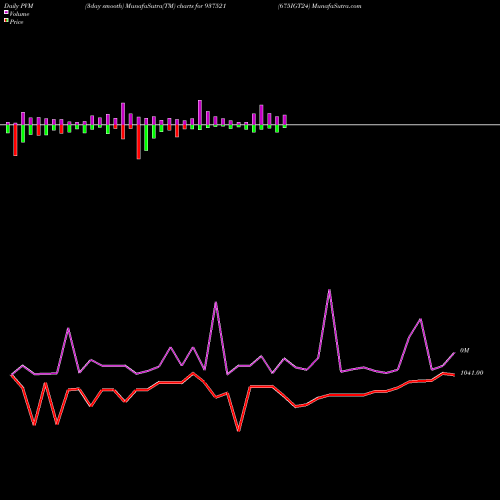Image resolution: width=500 pixels, height=500 pixels.
Task: Click the lowest dip of the red price line
Action: (x=239, y=430)
